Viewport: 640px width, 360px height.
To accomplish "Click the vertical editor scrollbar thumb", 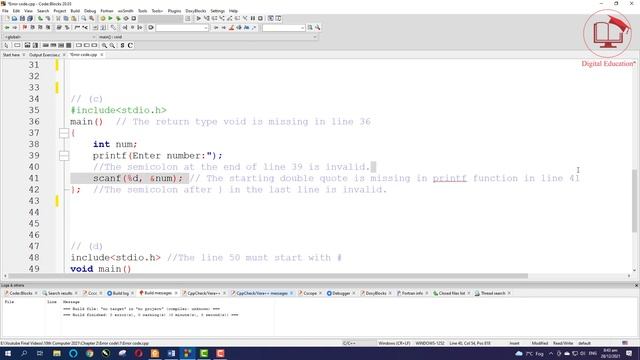I will click(634, 201).
